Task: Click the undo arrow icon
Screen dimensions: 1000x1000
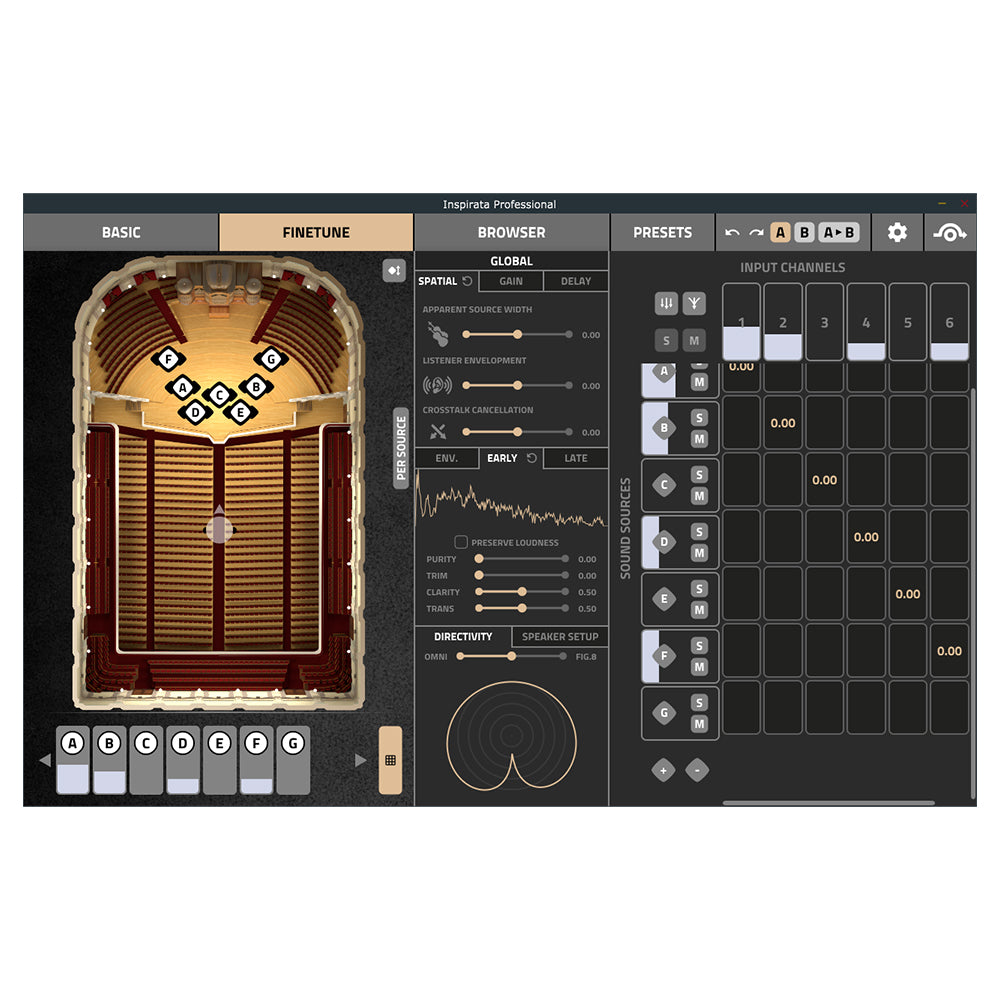Action: [x=732, y=233]
